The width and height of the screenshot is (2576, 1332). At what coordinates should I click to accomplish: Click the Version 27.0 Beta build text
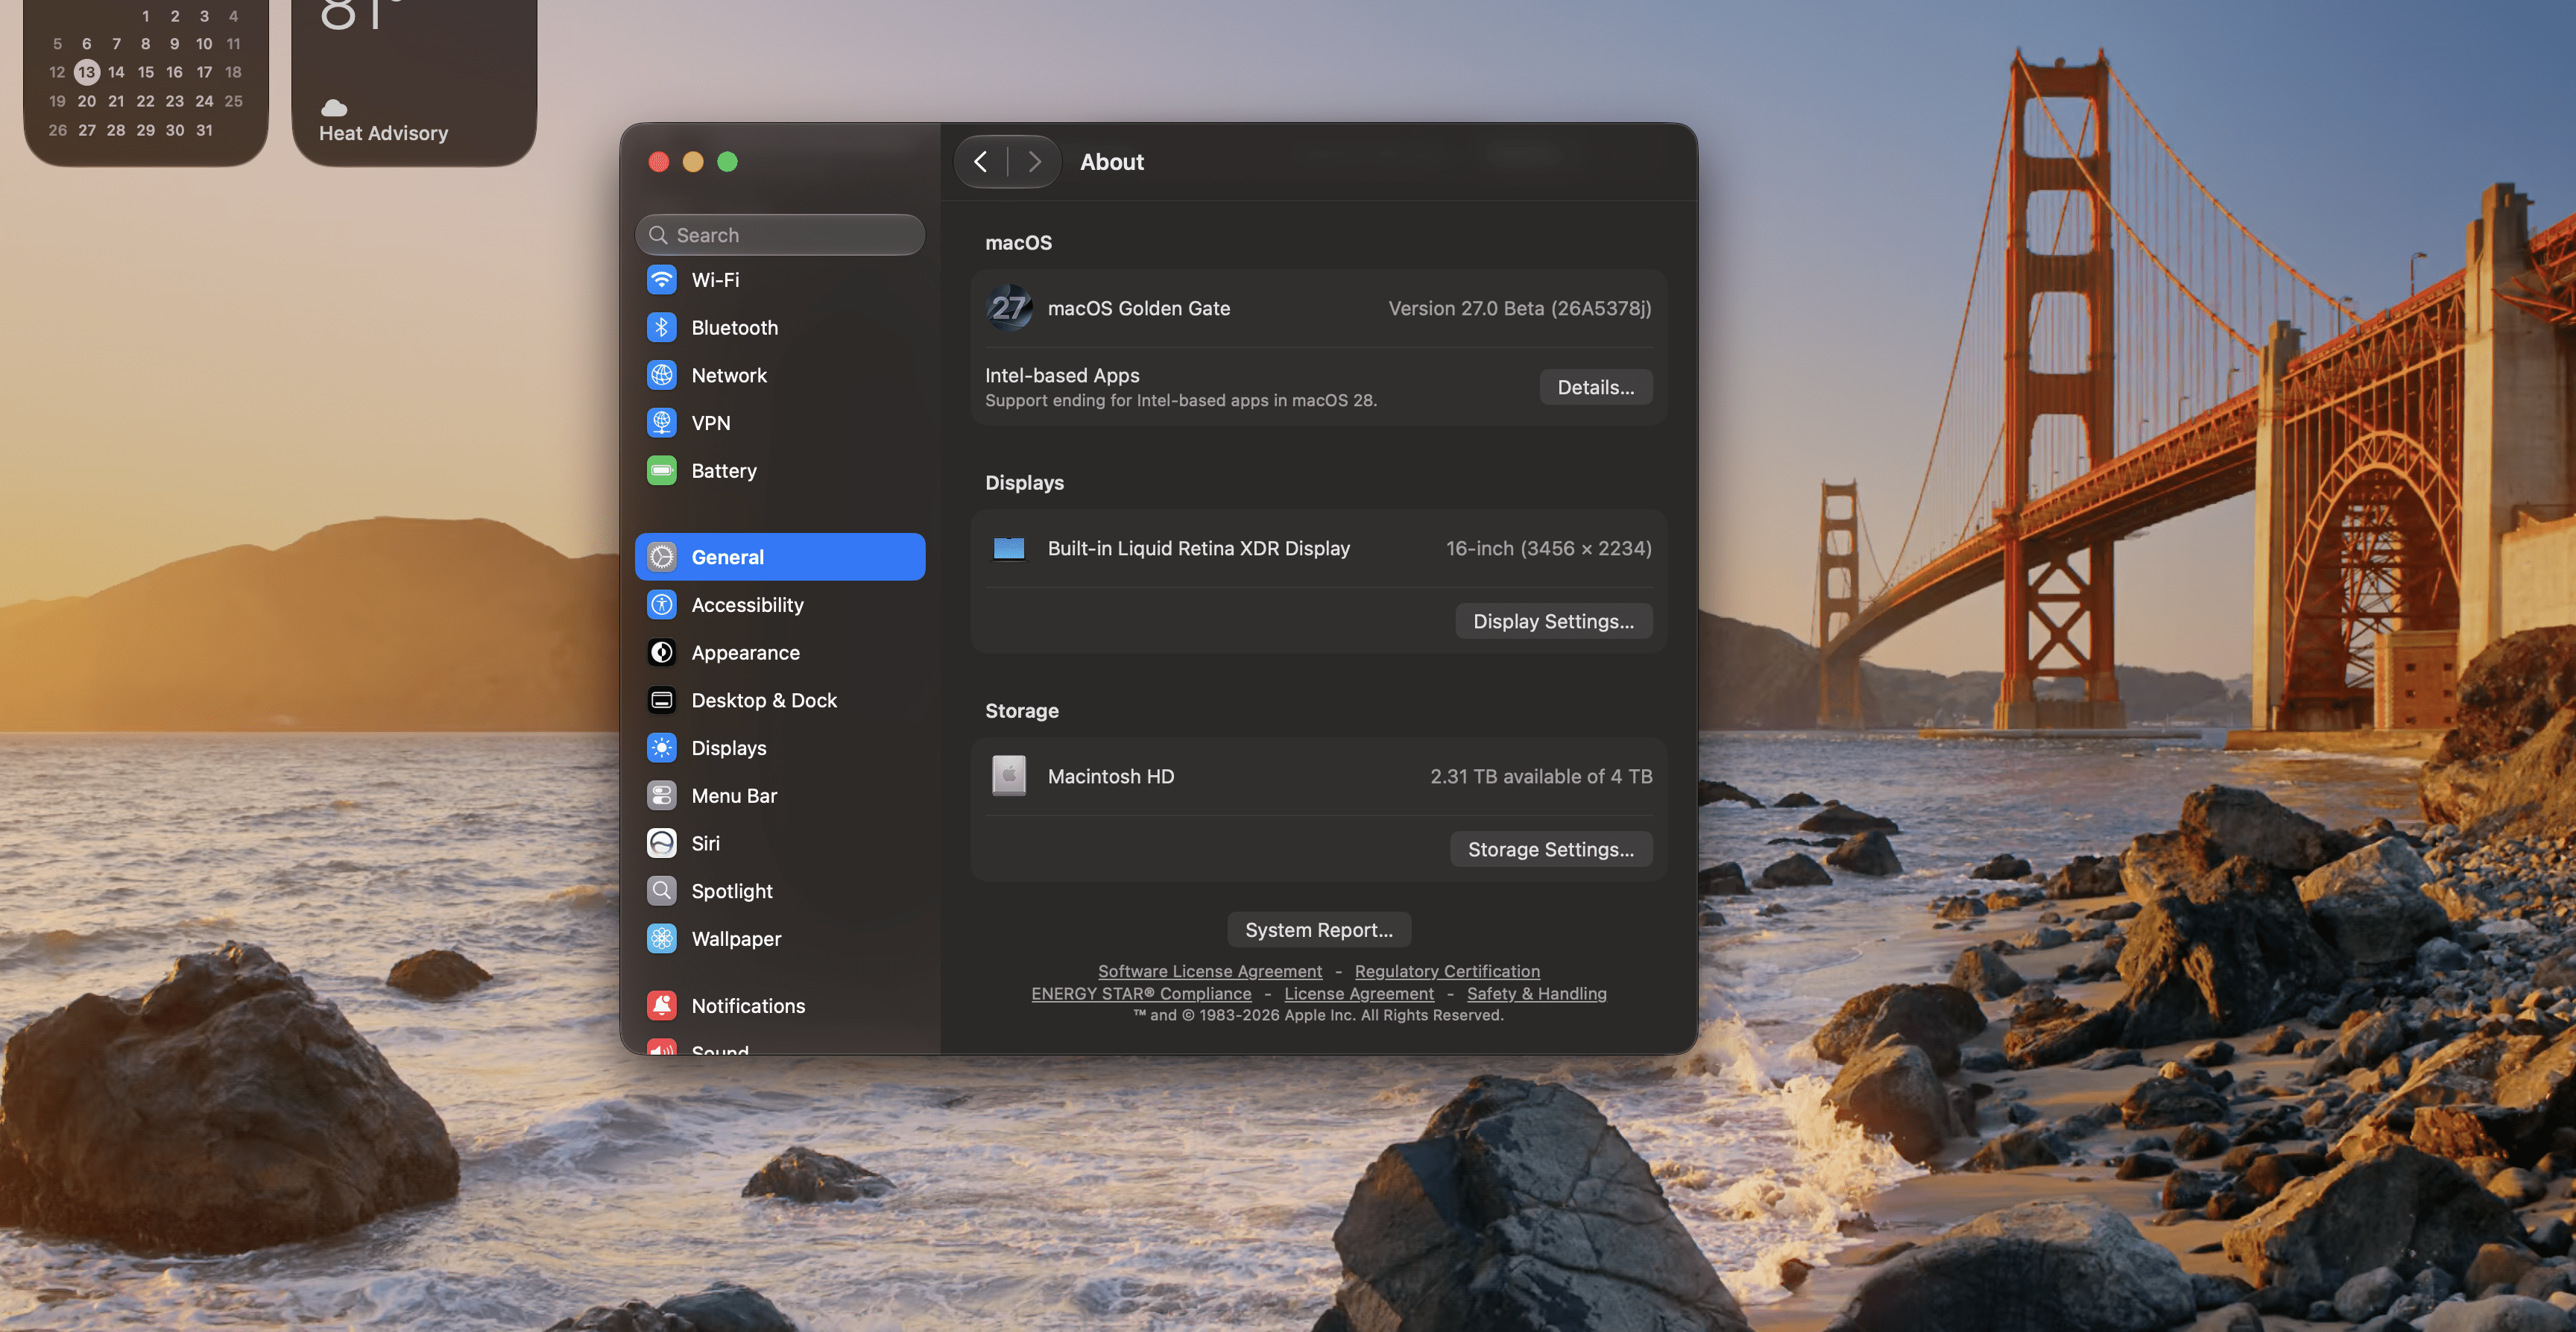coord(1519,308)
